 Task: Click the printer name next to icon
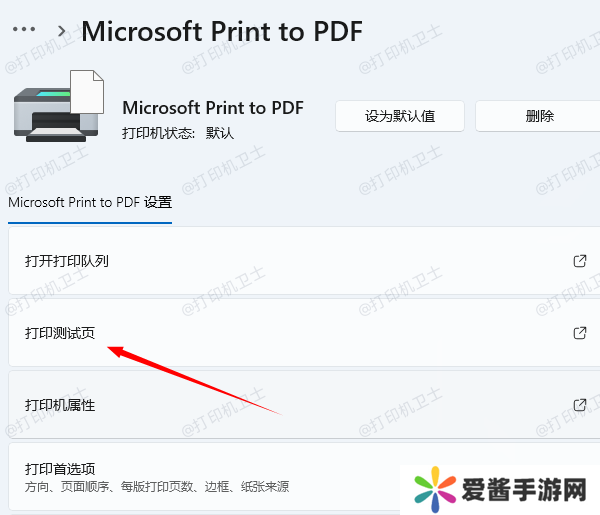[x=213, y=108]
